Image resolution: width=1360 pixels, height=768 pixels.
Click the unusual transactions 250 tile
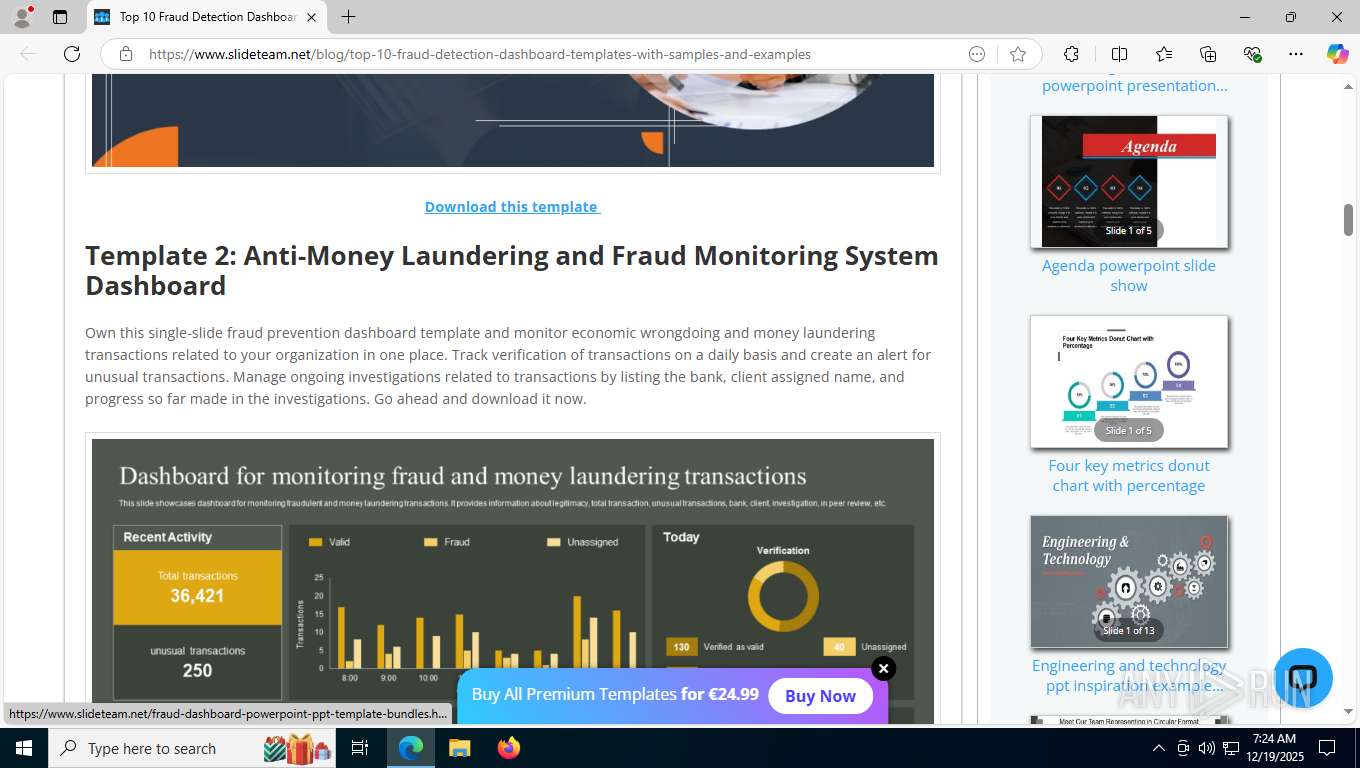coord(197,661)
